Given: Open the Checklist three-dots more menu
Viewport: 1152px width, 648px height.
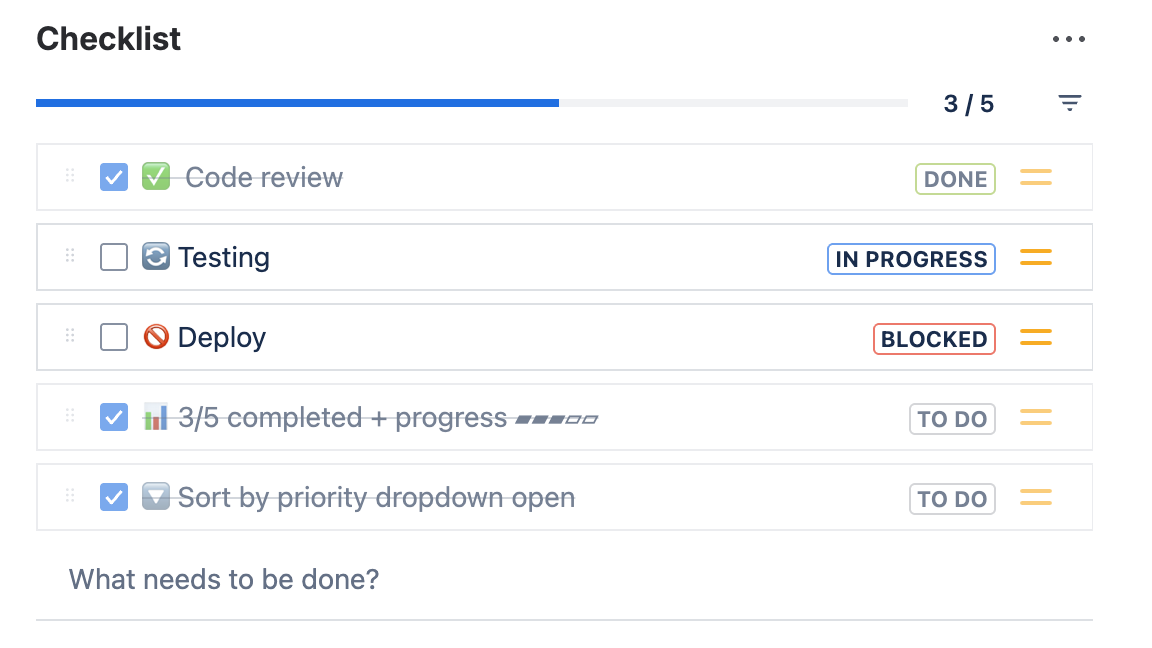Looking at the screenshot, I should click(x=1069, y=40).
